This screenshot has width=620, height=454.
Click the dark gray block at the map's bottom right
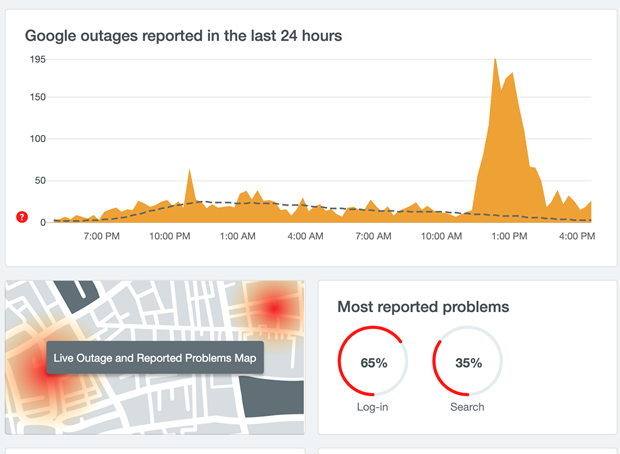pos(272,396)
